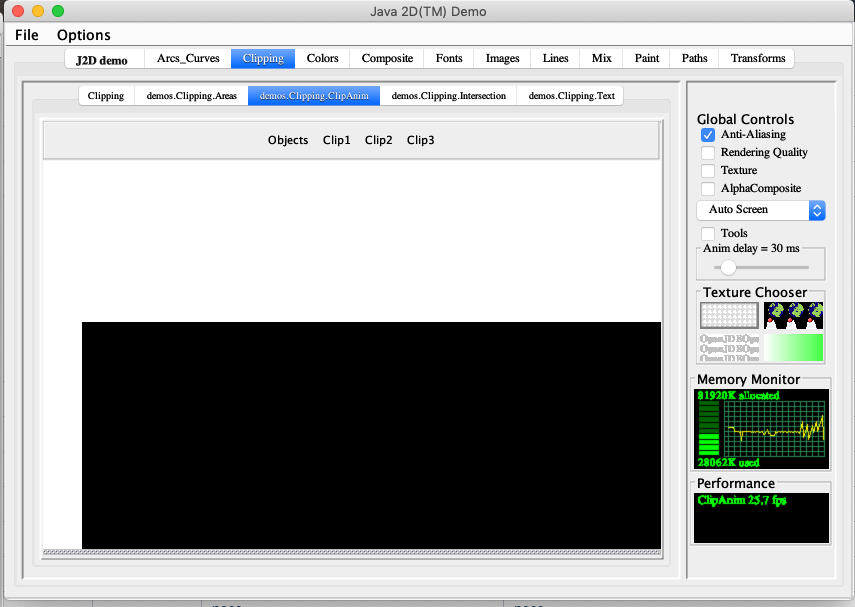Screen dimensions: 855x607
Task: Click the Memory Monitor graph
Action: coord(761,429)
